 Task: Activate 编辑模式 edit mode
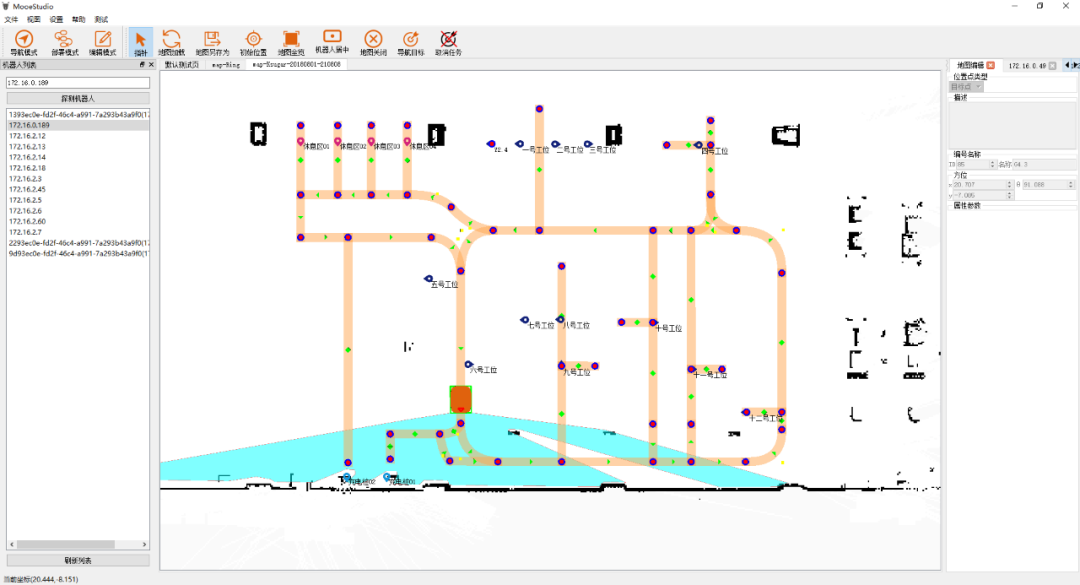[x=102, y=43]
